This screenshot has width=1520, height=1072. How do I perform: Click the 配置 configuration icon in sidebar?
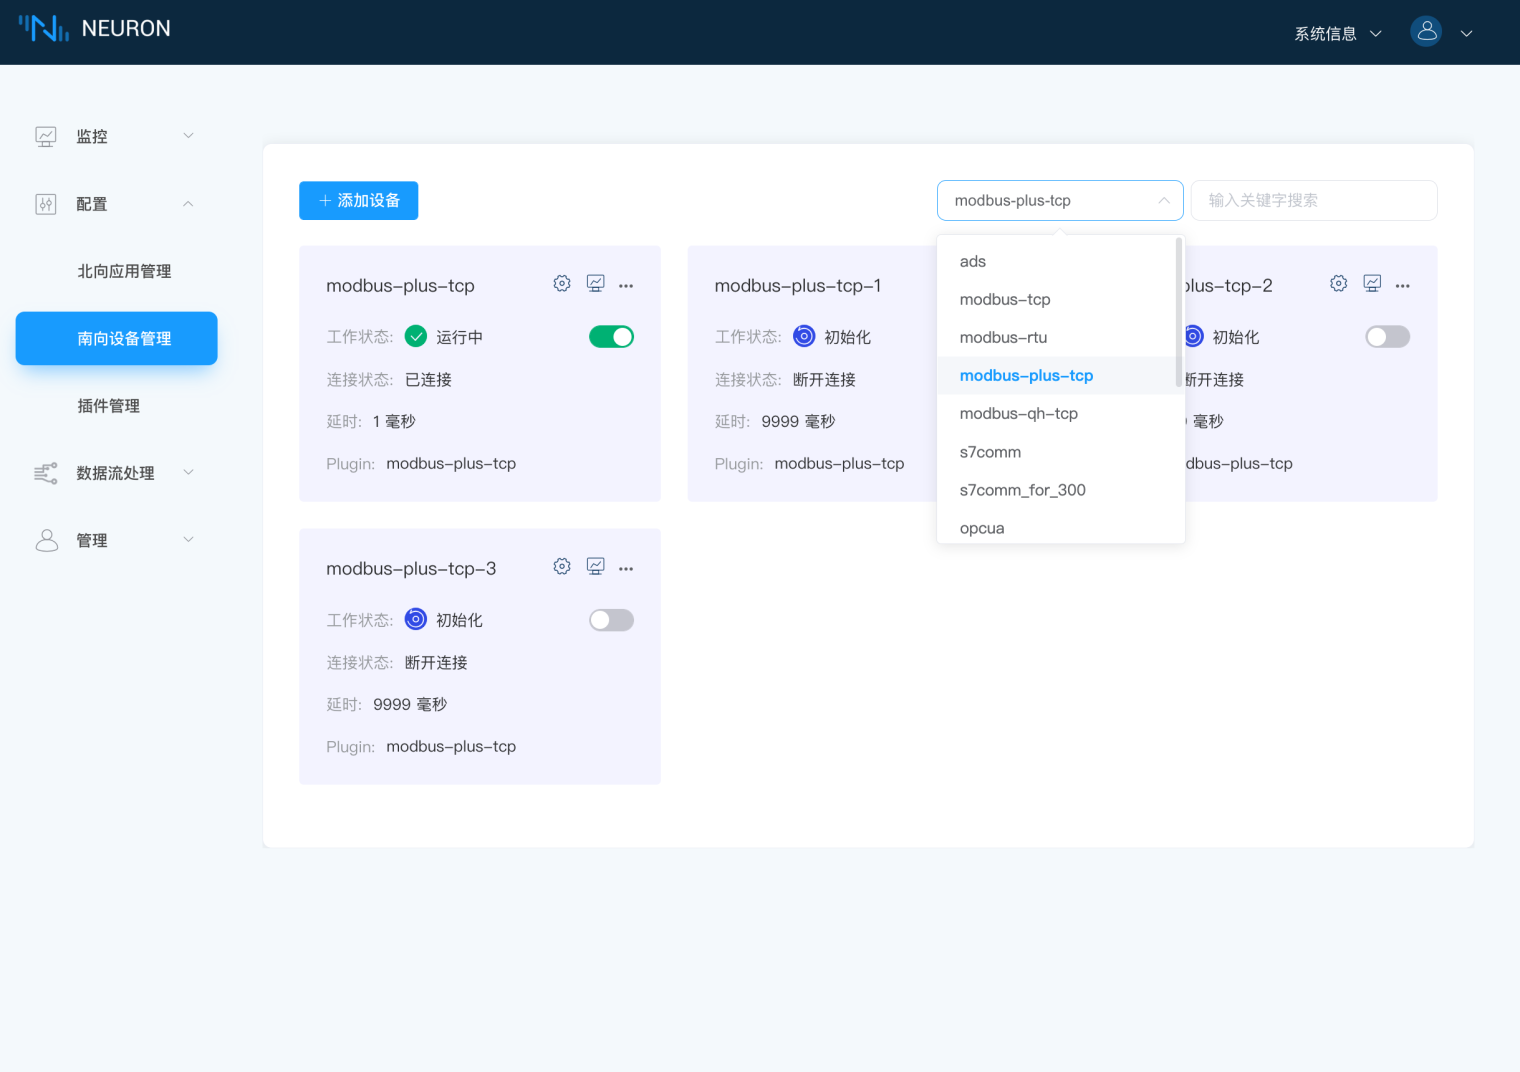(x=46, y=204)
